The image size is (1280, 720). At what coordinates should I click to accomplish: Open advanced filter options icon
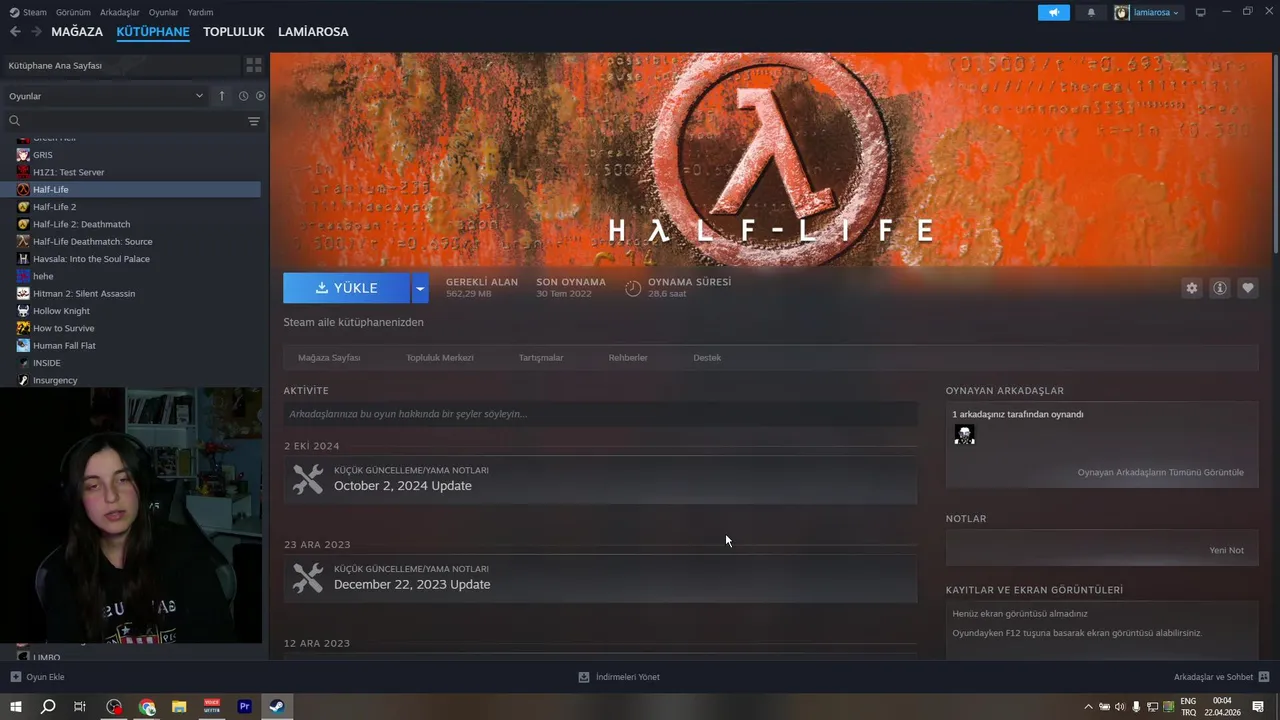coord(254,121)
